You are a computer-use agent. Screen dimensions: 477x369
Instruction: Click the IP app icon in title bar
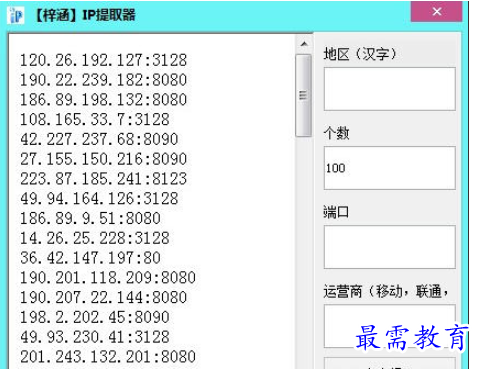[16, 15]
